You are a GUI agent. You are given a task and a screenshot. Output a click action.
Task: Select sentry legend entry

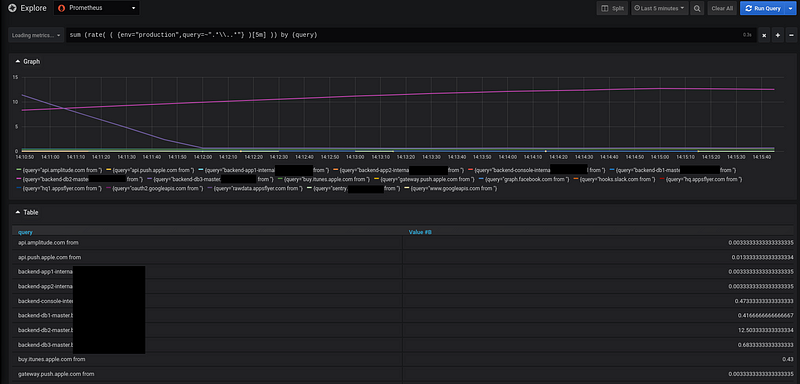point(355,189)
